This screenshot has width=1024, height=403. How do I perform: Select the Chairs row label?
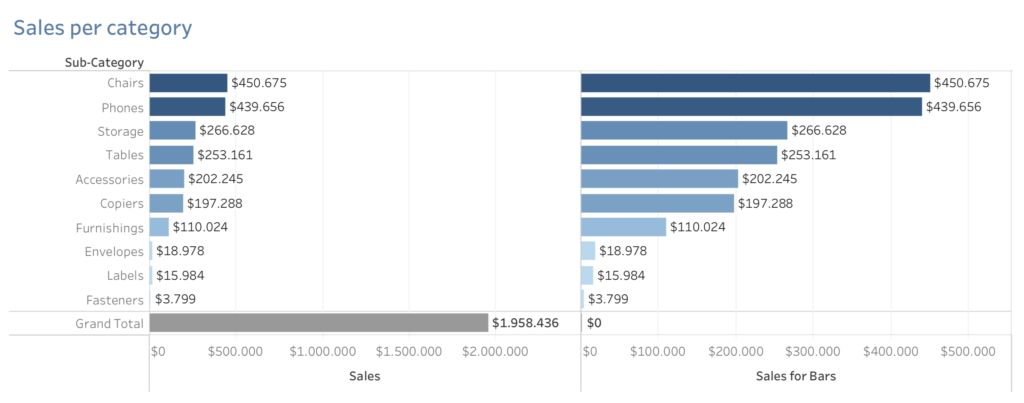coord(125,83)
